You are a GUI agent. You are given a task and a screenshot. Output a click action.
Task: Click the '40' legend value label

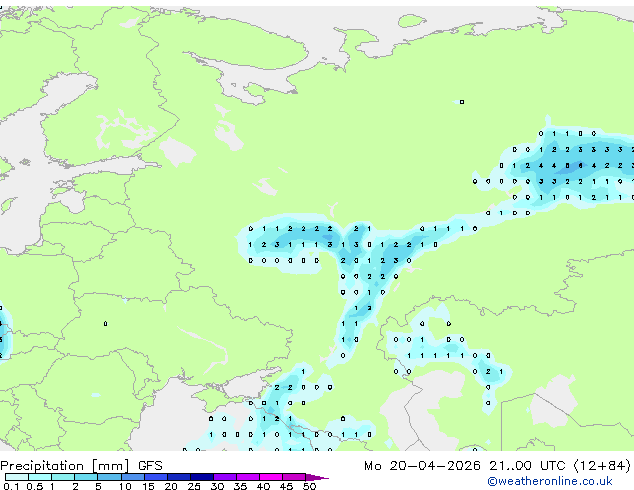264,486
